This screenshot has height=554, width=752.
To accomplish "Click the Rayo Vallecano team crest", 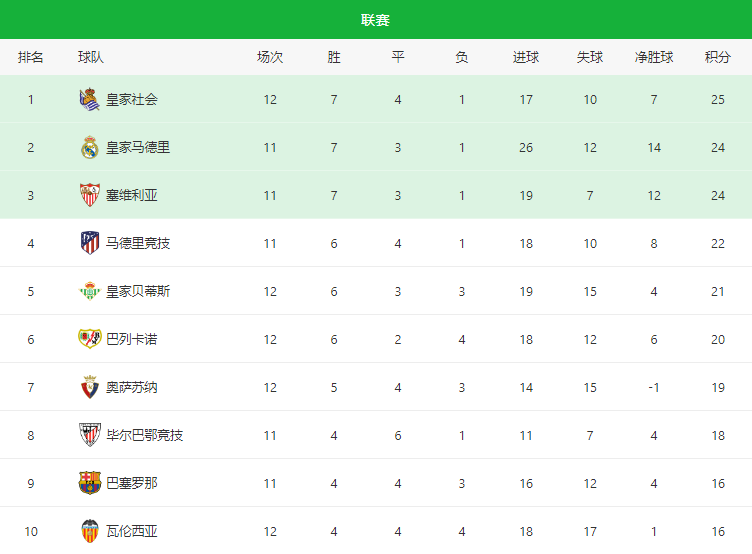I will [90, 339].
